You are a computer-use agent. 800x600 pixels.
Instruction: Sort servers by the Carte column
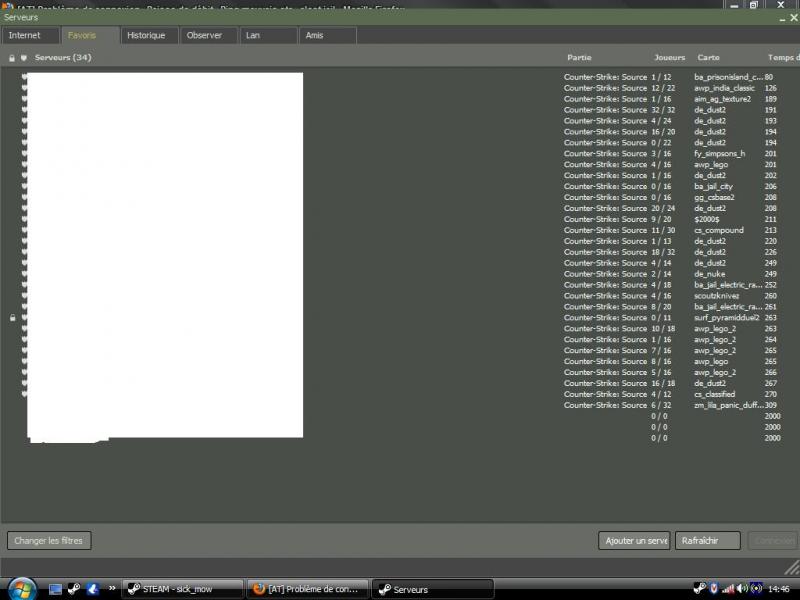tap(708, 58)
